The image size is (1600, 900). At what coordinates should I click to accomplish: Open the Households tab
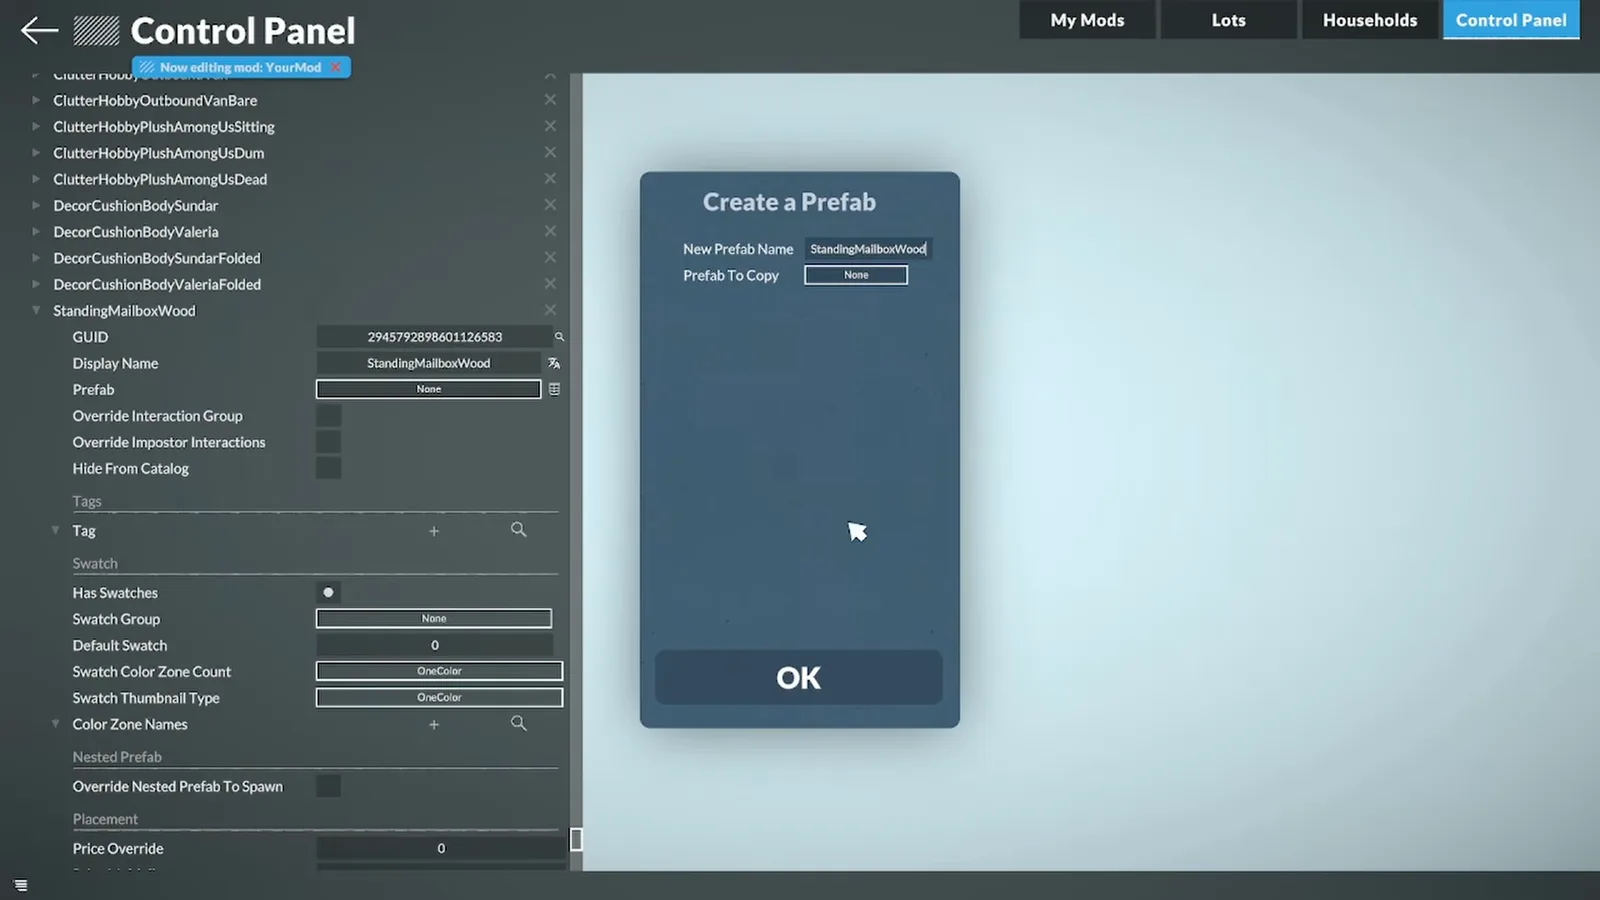tap(1370, 20)
